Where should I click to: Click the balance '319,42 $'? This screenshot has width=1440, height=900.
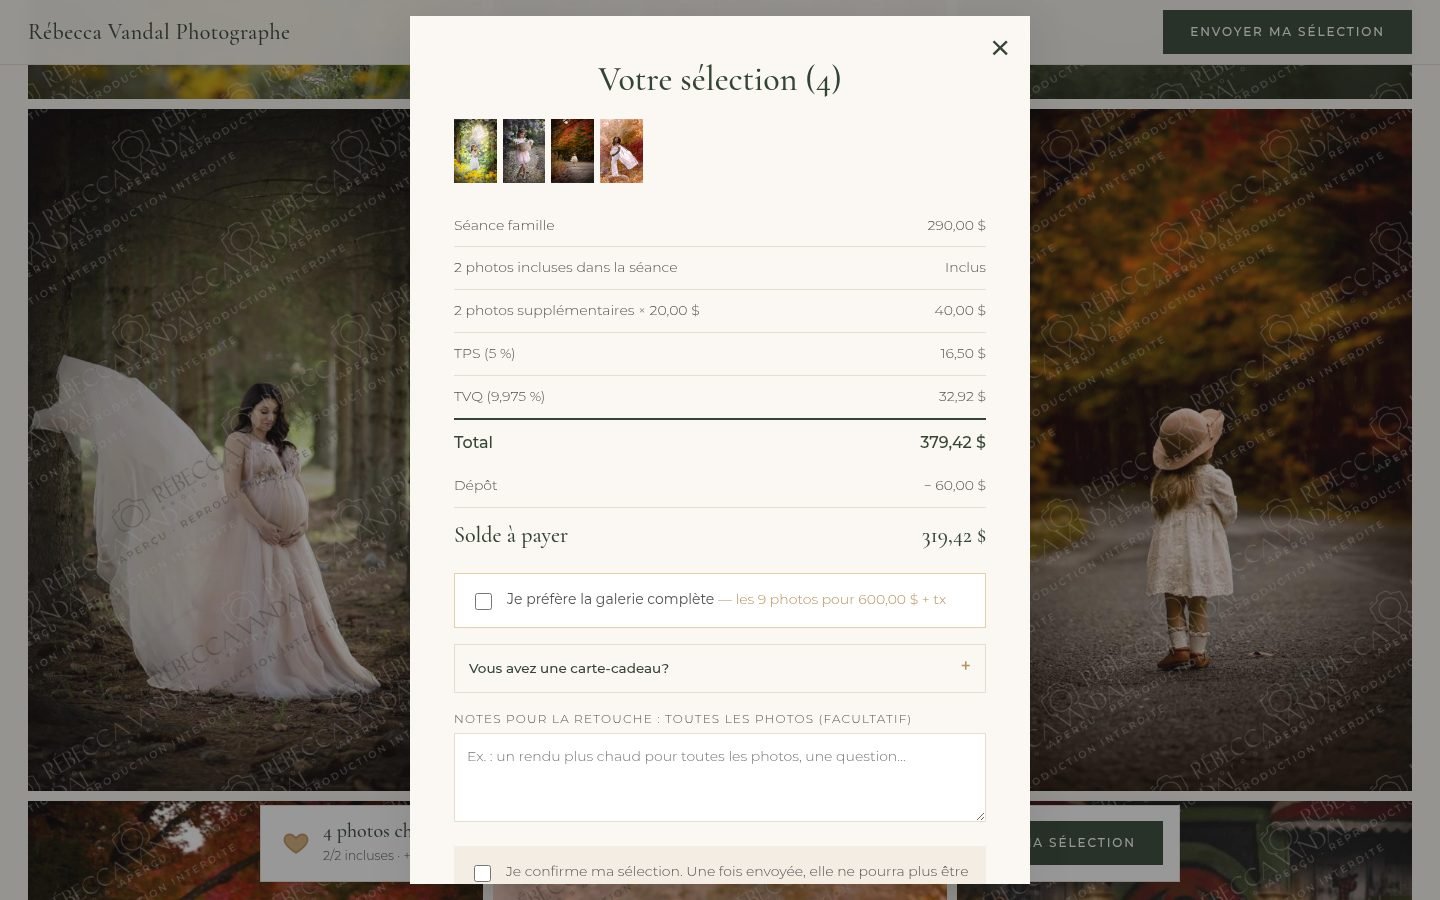(x=954, y=537)
